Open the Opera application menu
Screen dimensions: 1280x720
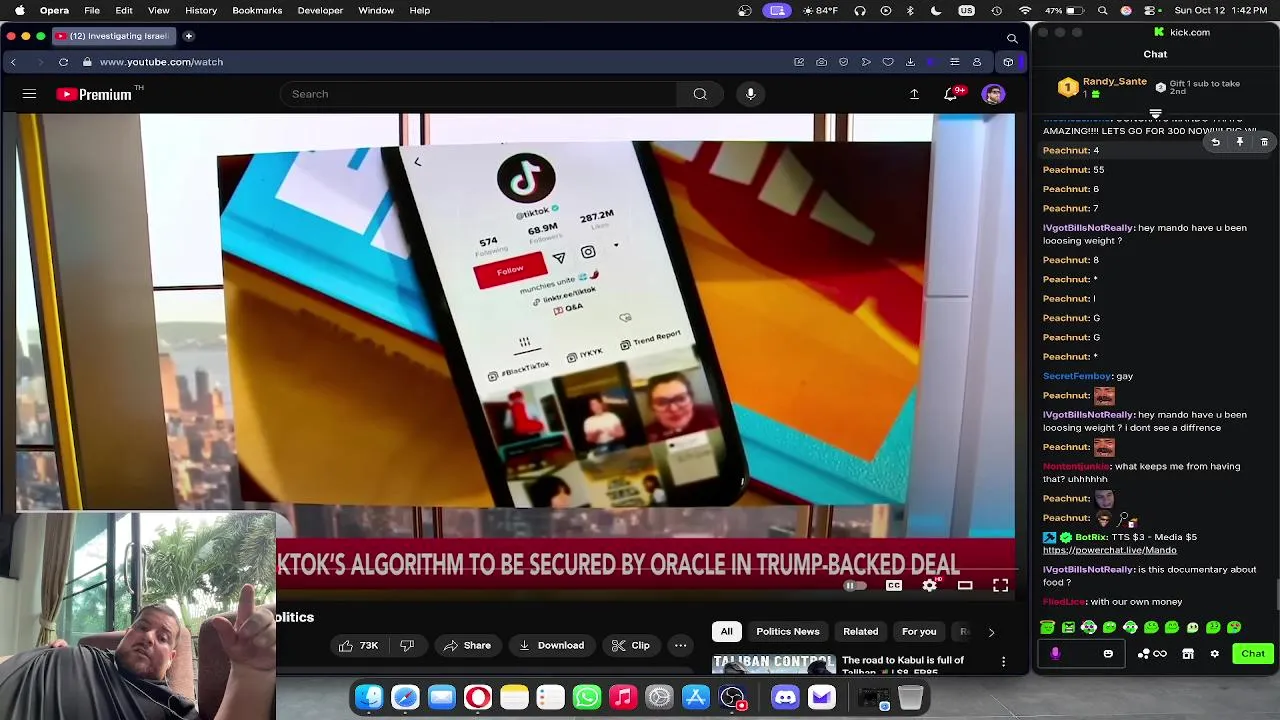[x=54, y=10]
